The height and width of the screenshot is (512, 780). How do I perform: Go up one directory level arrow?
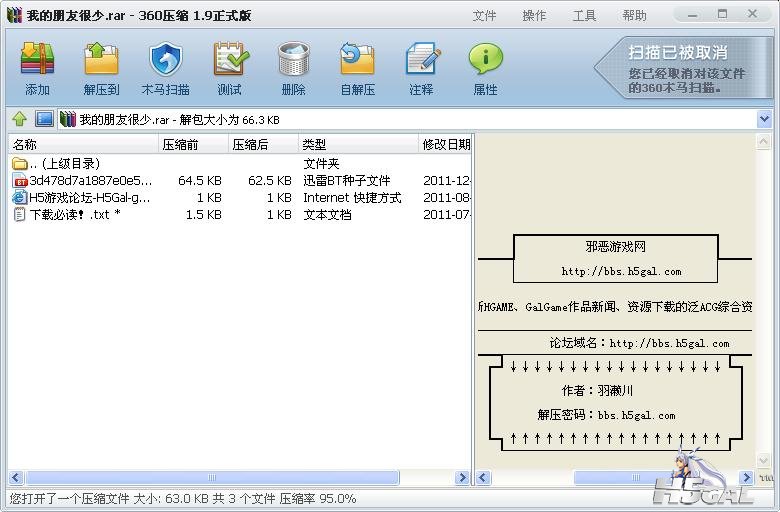coord(19,119)
